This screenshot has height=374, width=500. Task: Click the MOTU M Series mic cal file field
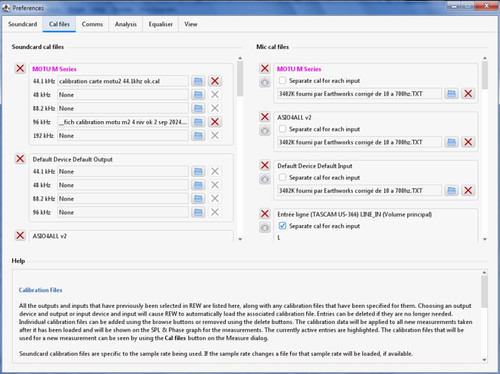pyautogui.click(x=359, y=94)
